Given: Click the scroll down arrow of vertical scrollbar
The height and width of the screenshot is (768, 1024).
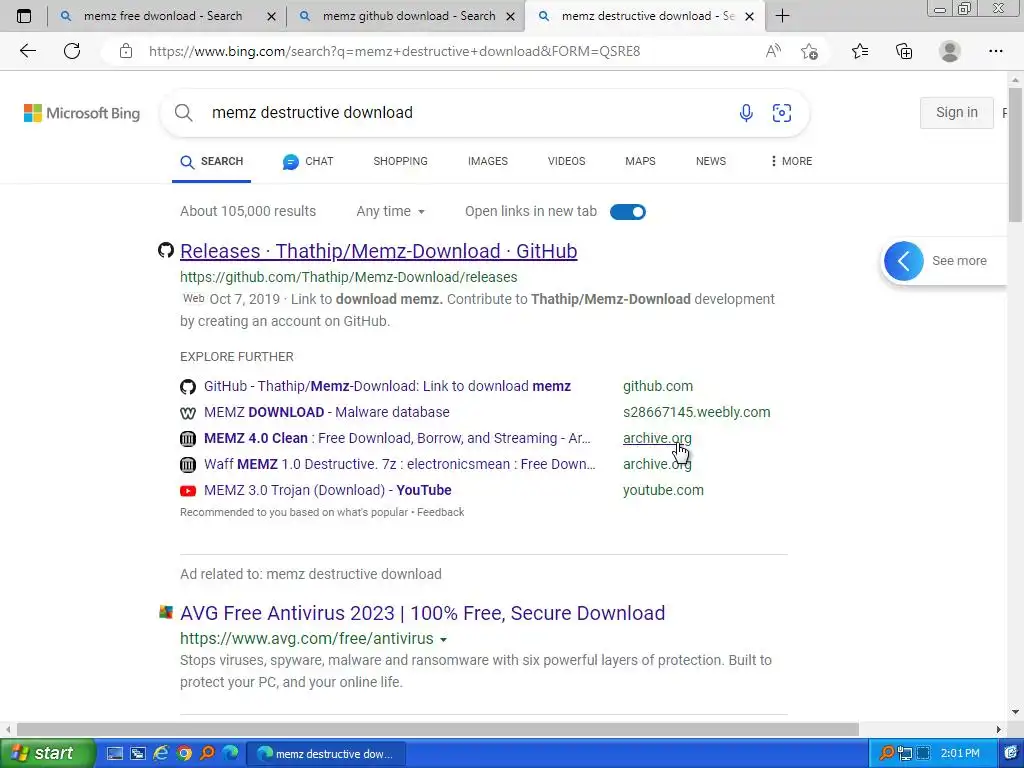Looking at the screenshot, I should click(x=1015, y=712).
